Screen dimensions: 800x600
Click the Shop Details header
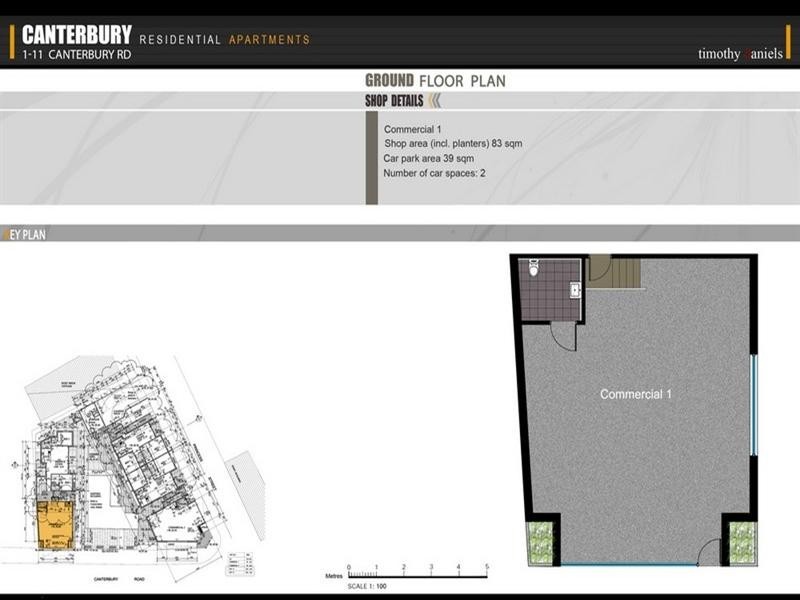[x=394, y=100]
